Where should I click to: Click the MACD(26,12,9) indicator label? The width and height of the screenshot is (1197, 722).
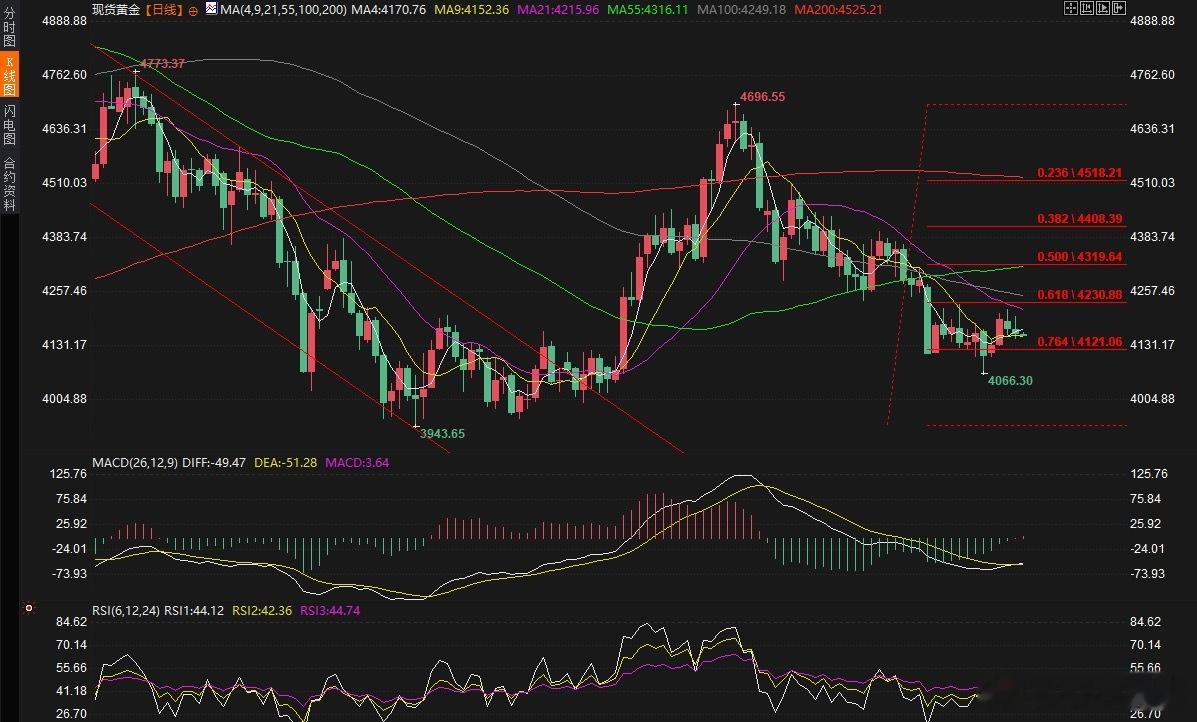coord(135,463)
